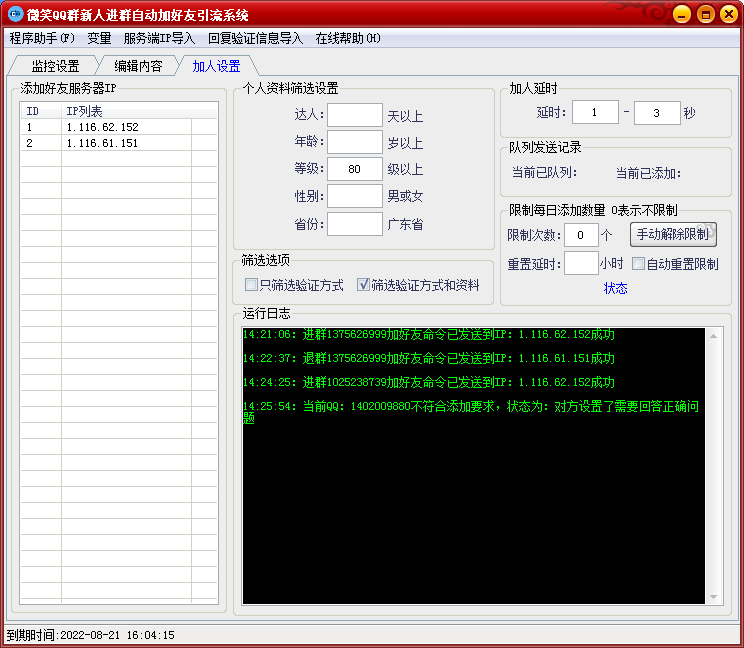The image size is (744, 648).
Task: Click the 限制次数 field showing 0
Action: 581,235
